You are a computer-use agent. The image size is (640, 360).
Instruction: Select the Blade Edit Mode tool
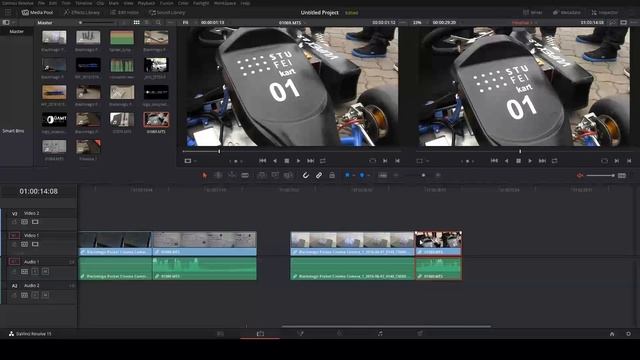[245, 176]
